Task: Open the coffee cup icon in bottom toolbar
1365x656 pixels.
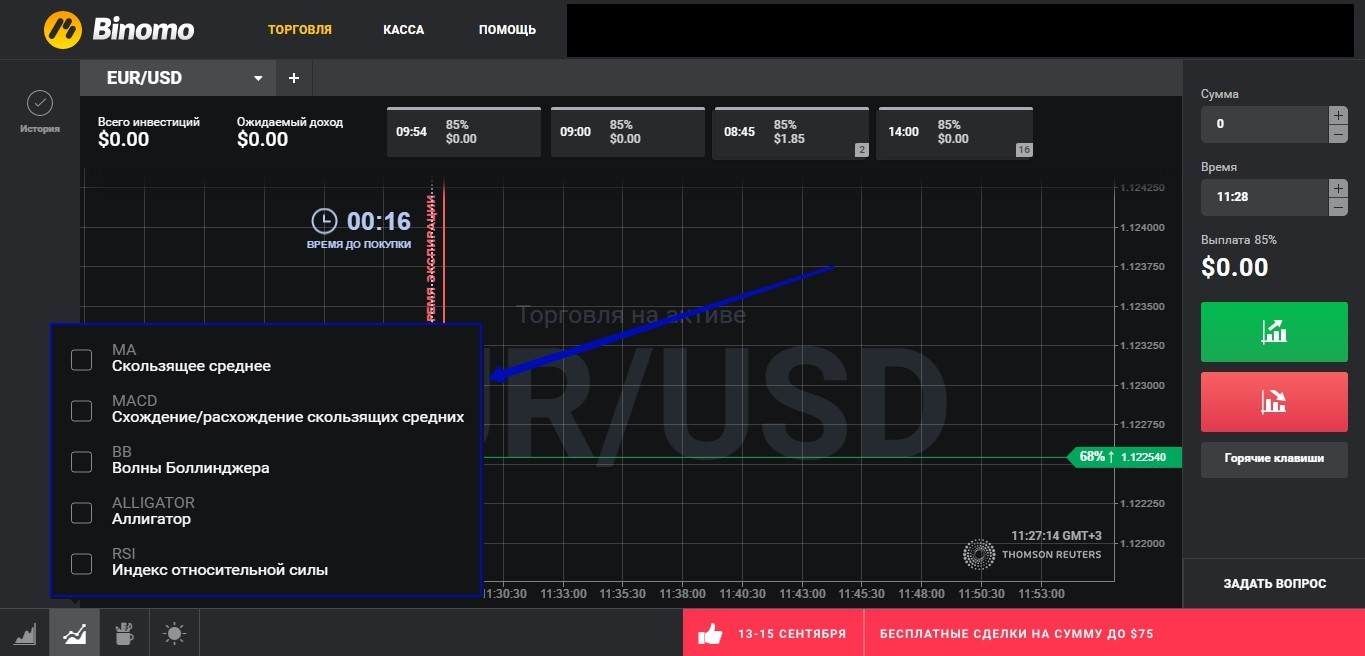Action: click(x=125, y=633)
